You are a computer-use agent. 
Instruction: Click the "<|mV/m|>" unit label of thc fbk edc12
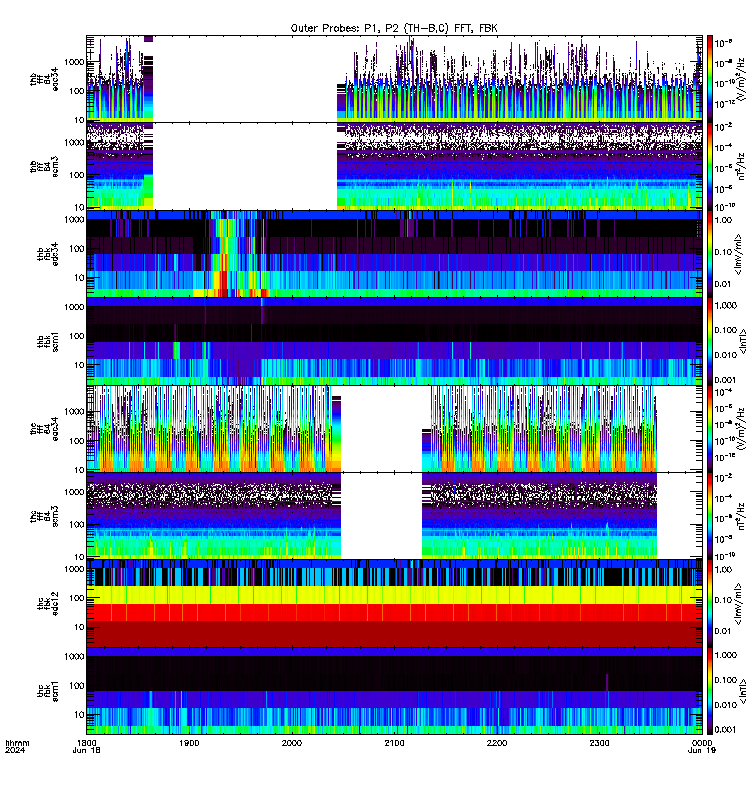739,604
